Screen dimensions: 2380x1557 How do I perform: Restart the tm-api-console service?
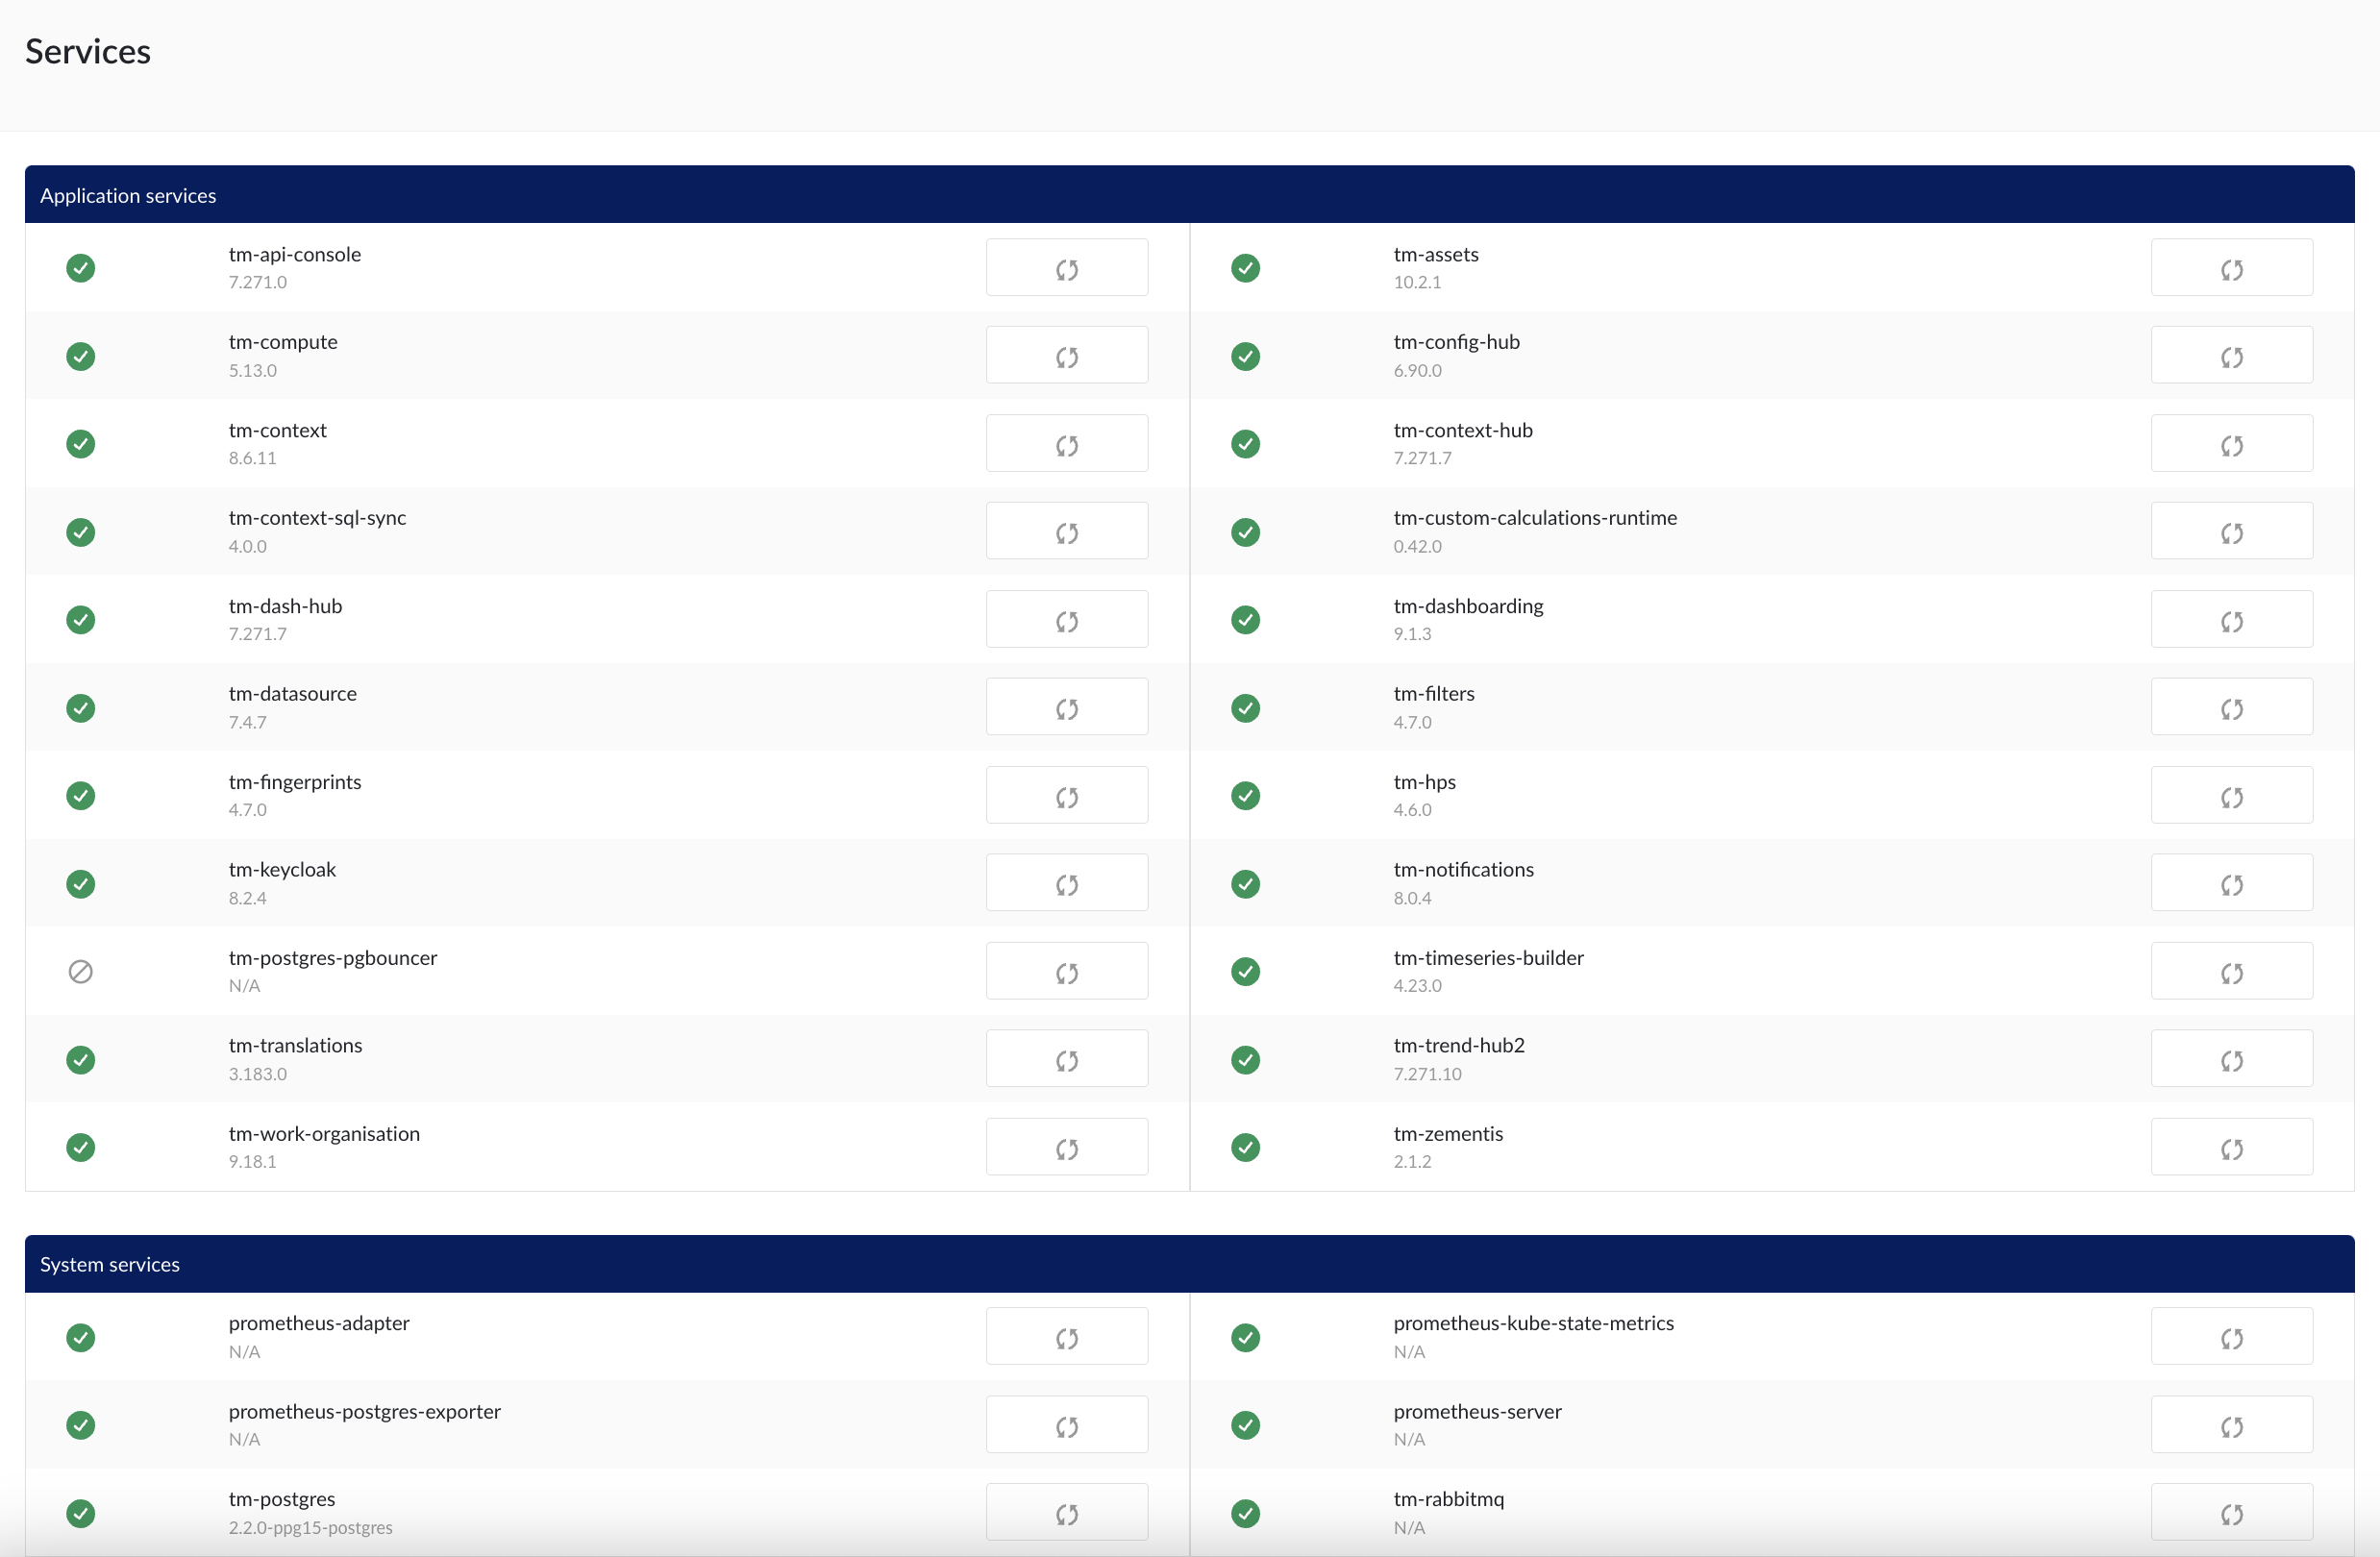pos(1066,268)
